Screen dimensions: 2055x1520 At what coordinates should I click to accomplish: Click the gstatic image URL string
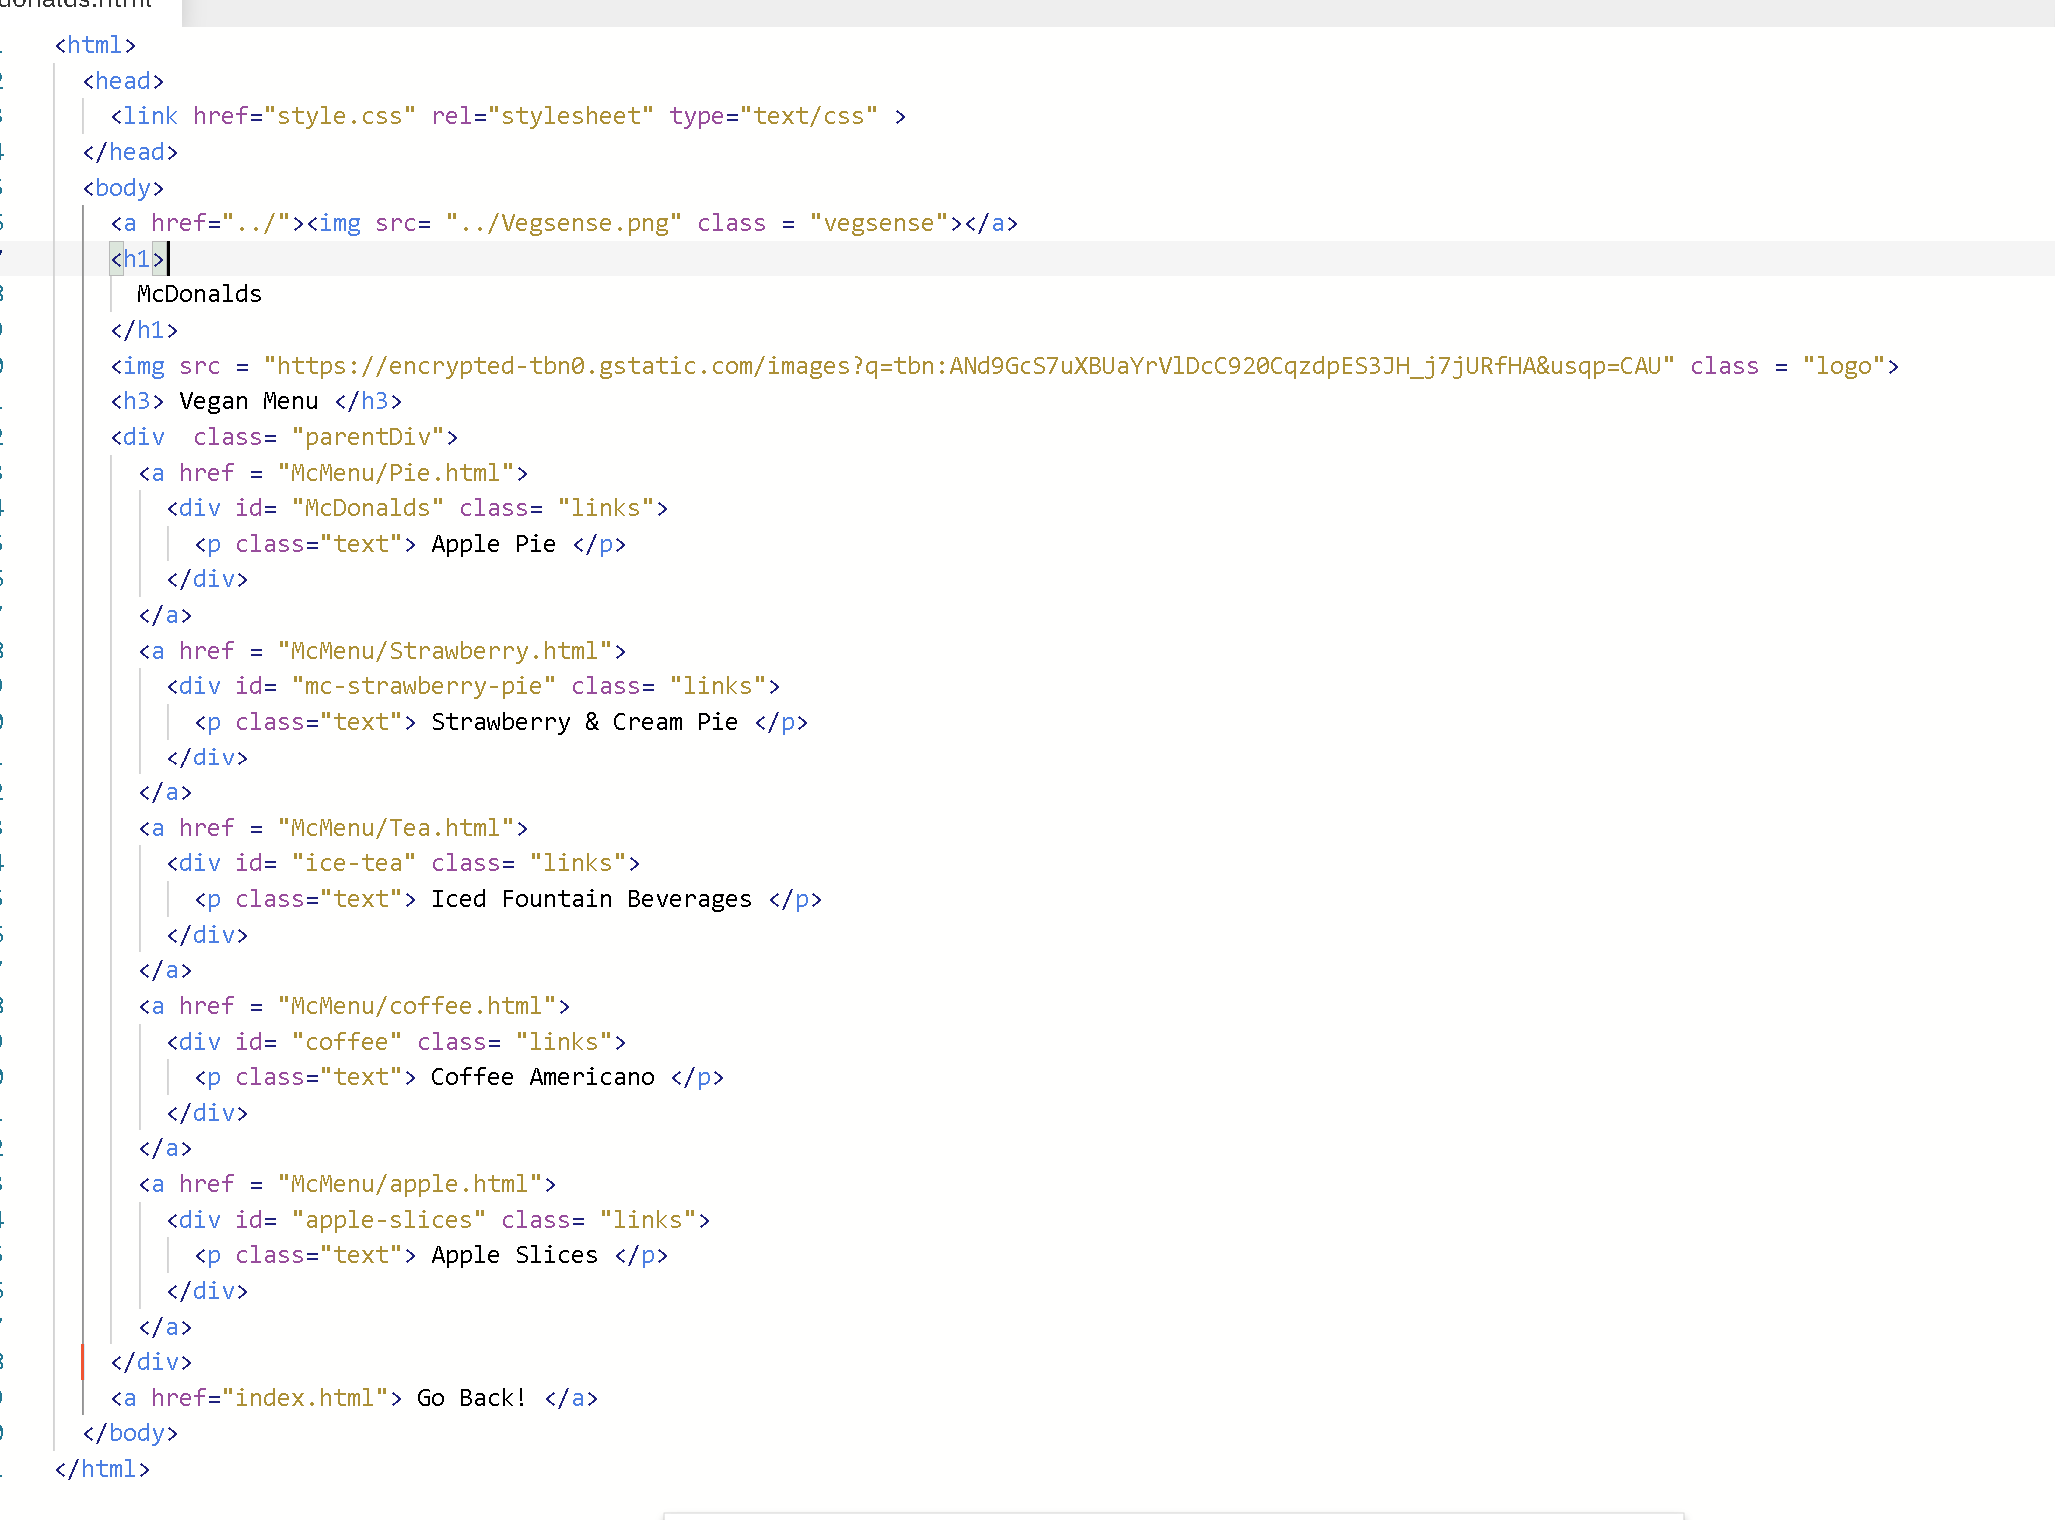(x=968, y=366)
